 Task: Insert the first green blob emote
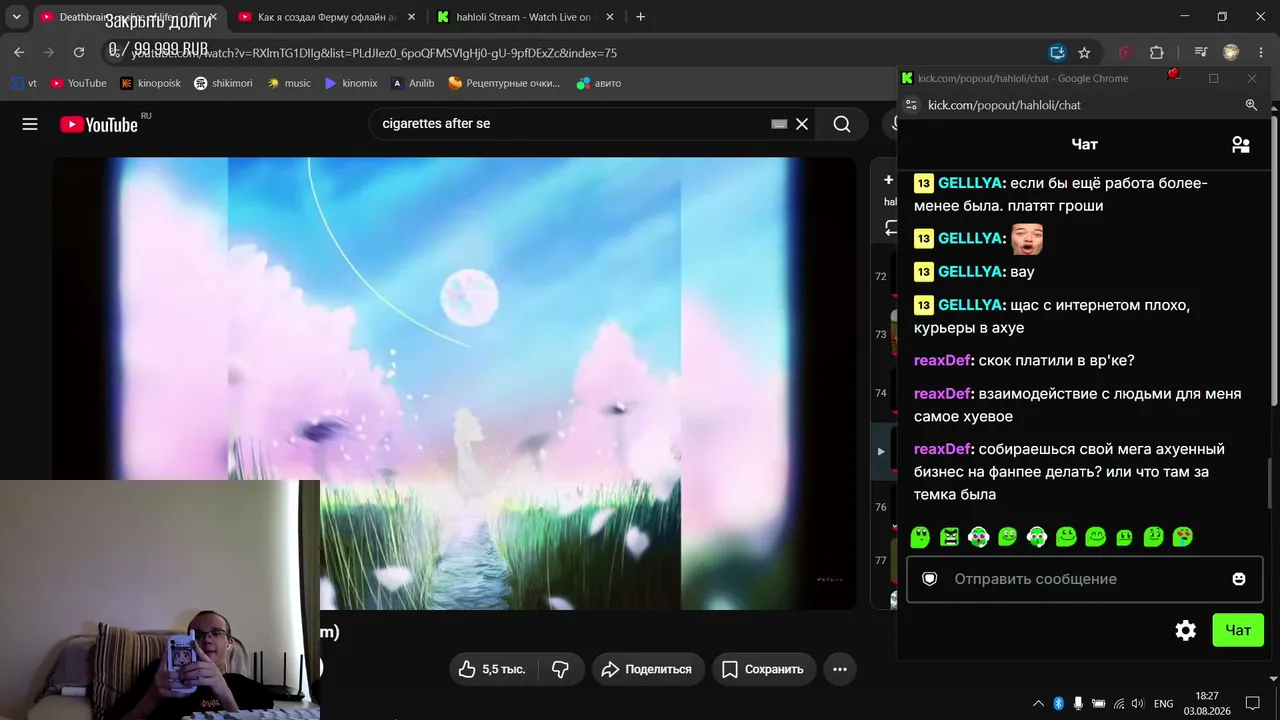tap(920, 537)
